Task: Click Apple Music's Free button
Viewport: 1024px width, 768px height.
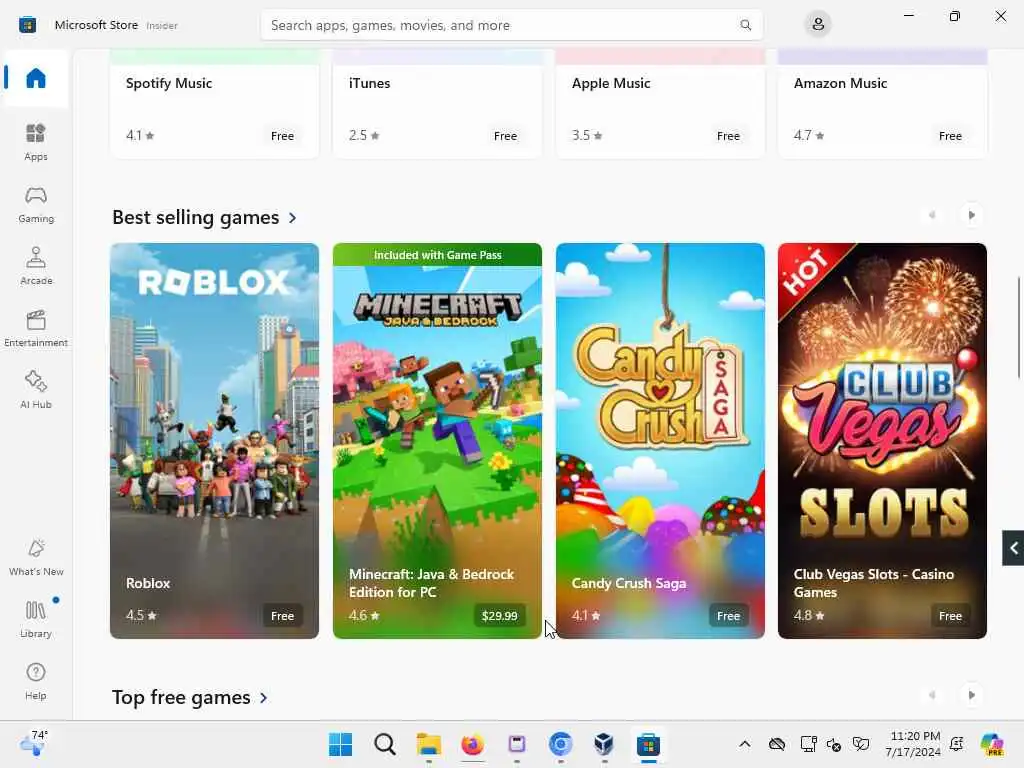Action: click(728, 136)
